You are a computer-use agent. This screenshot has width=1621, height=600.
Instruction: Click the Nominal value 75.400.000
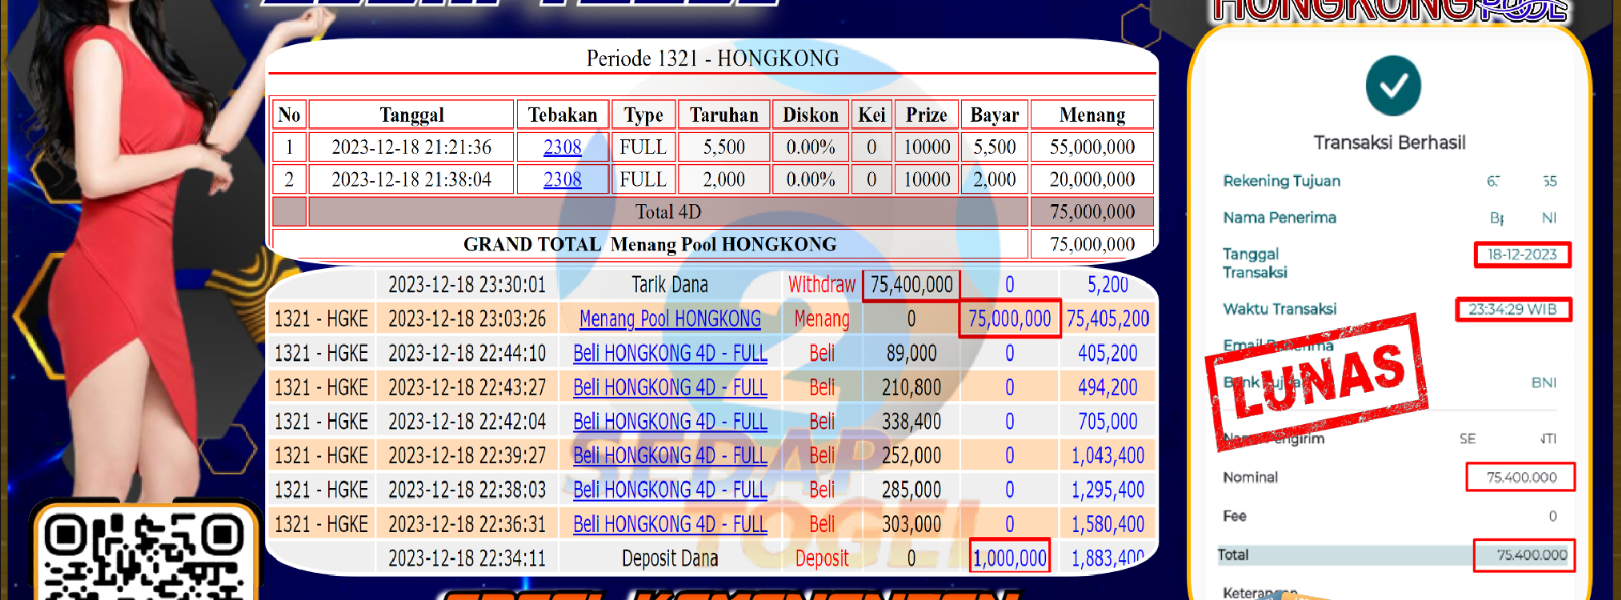pyautogui.click(x=1521, y=477)
